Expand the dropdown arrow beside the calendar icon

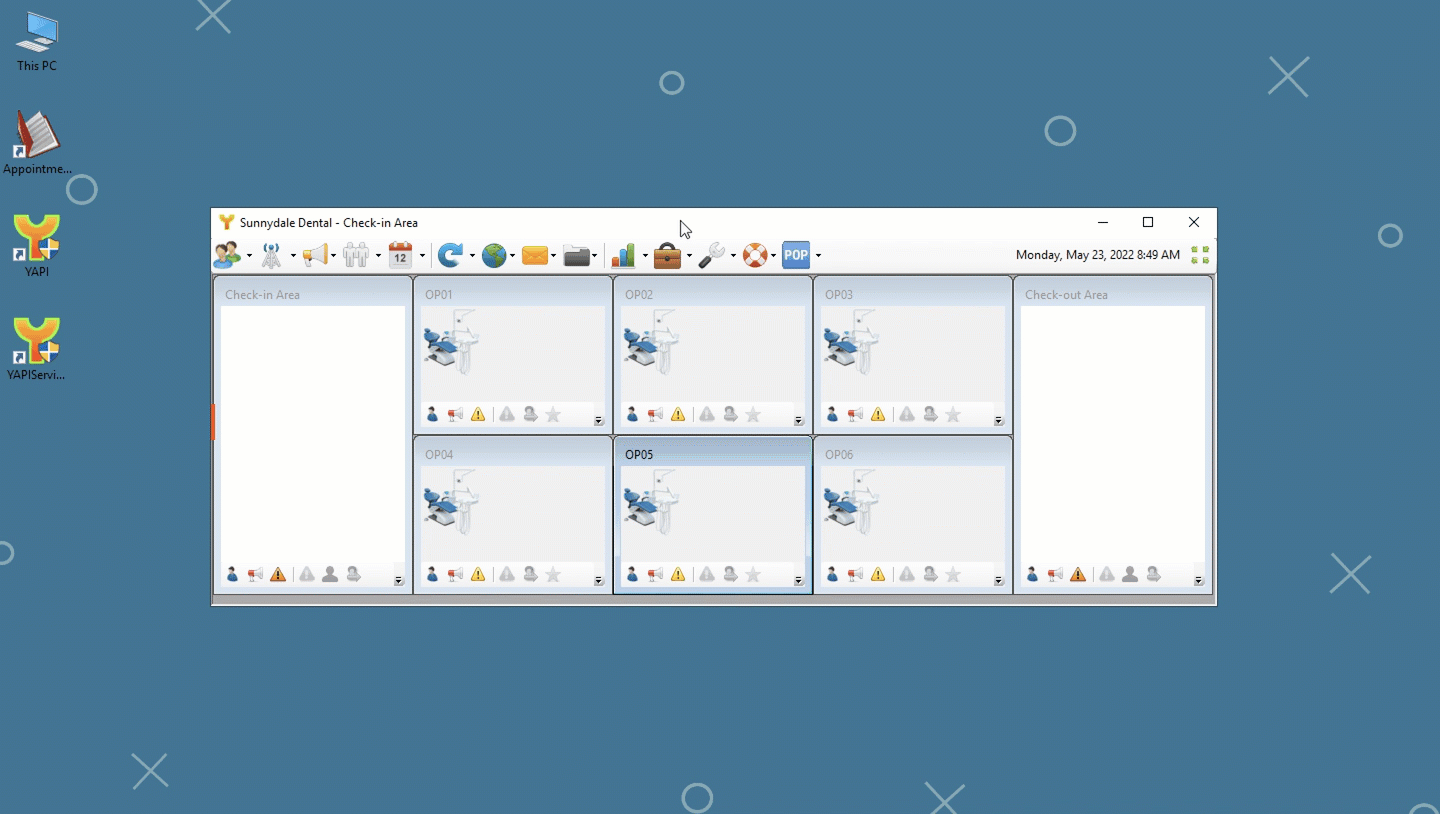pyautogui.click(x=422, y=256)
